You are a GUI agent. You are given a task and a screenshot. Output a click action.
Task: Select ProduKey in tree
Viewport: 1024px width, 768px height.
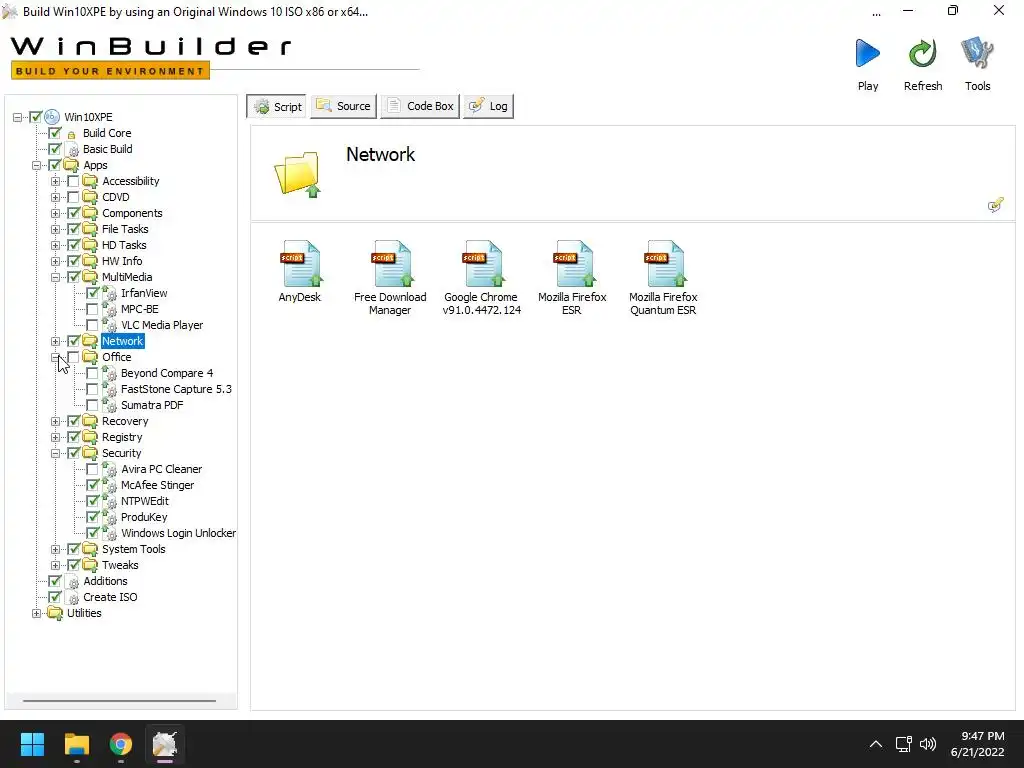[x=144, y=517]
